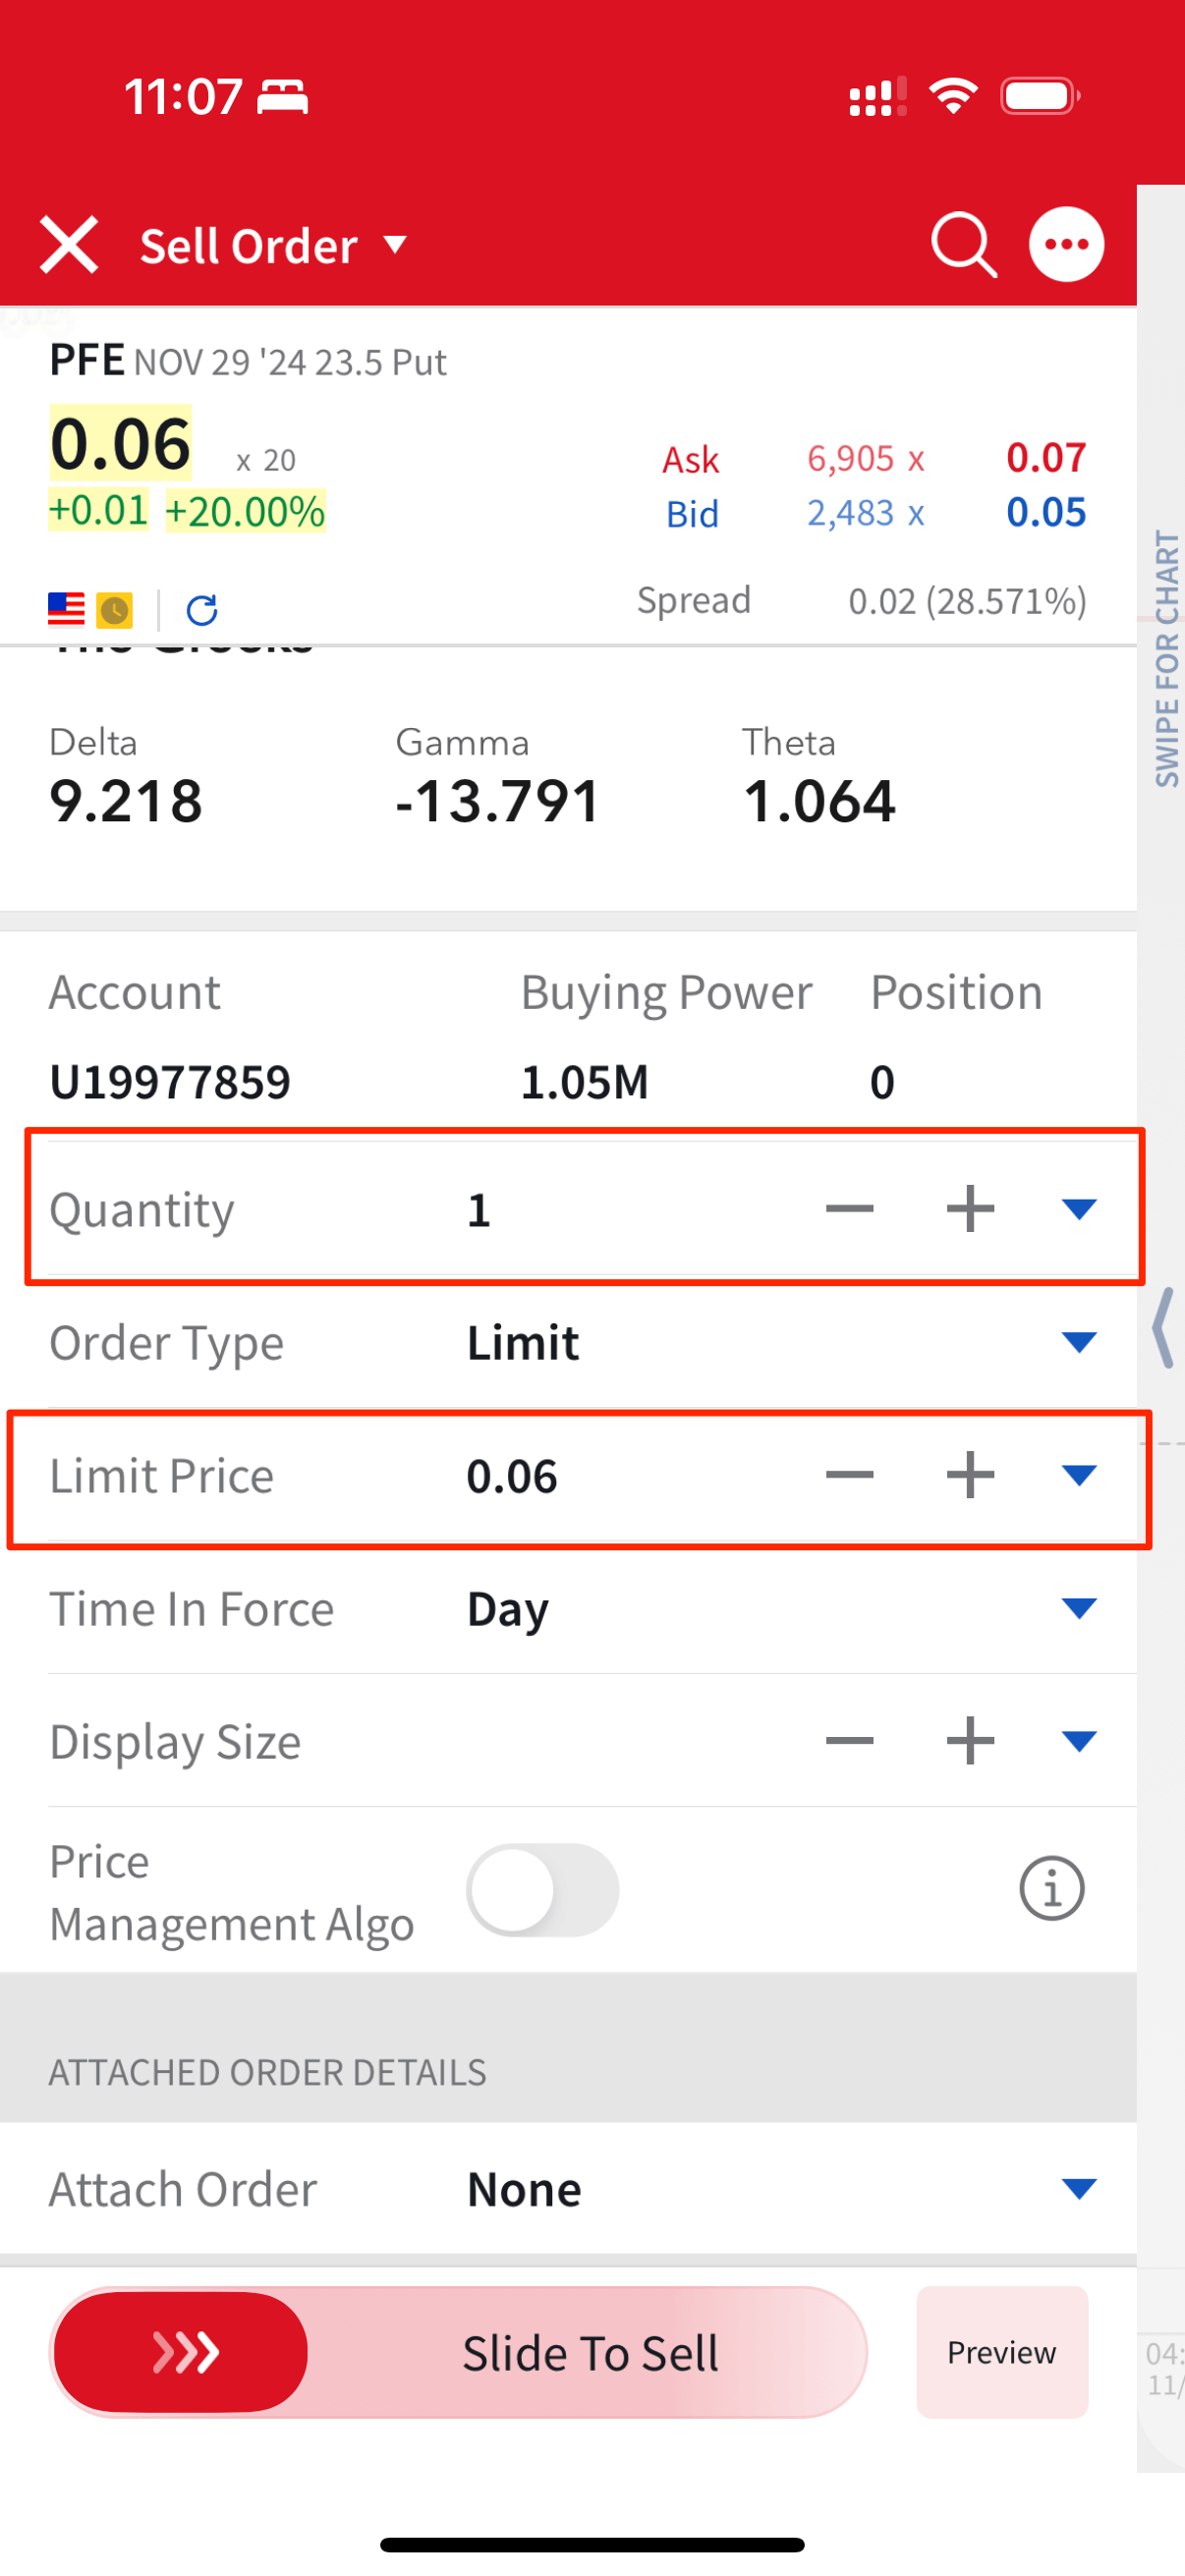Open Price Management Algo info icon
1185x2576 pixels.
tap(1051, 1889)
